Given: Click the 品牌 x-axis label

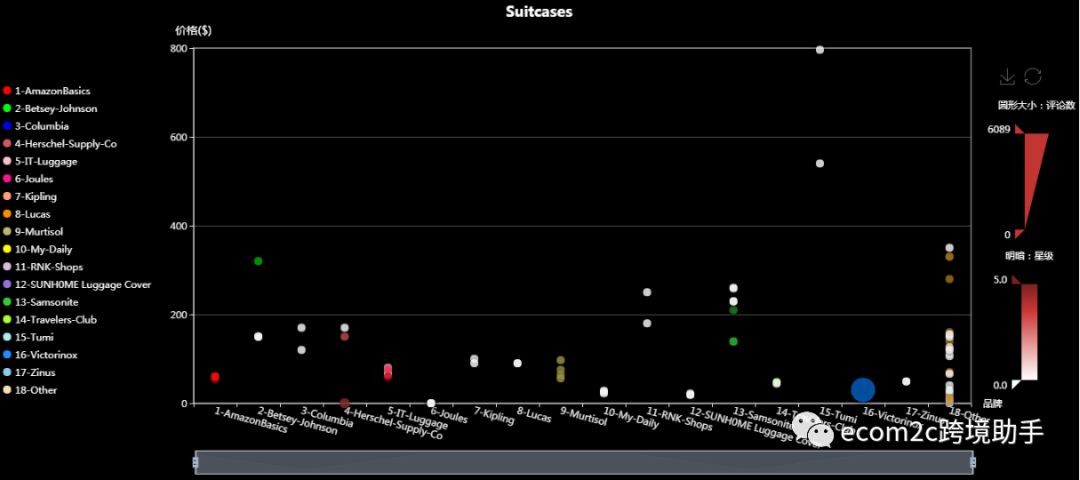Looking at the screenshot, I should (992, 404).
